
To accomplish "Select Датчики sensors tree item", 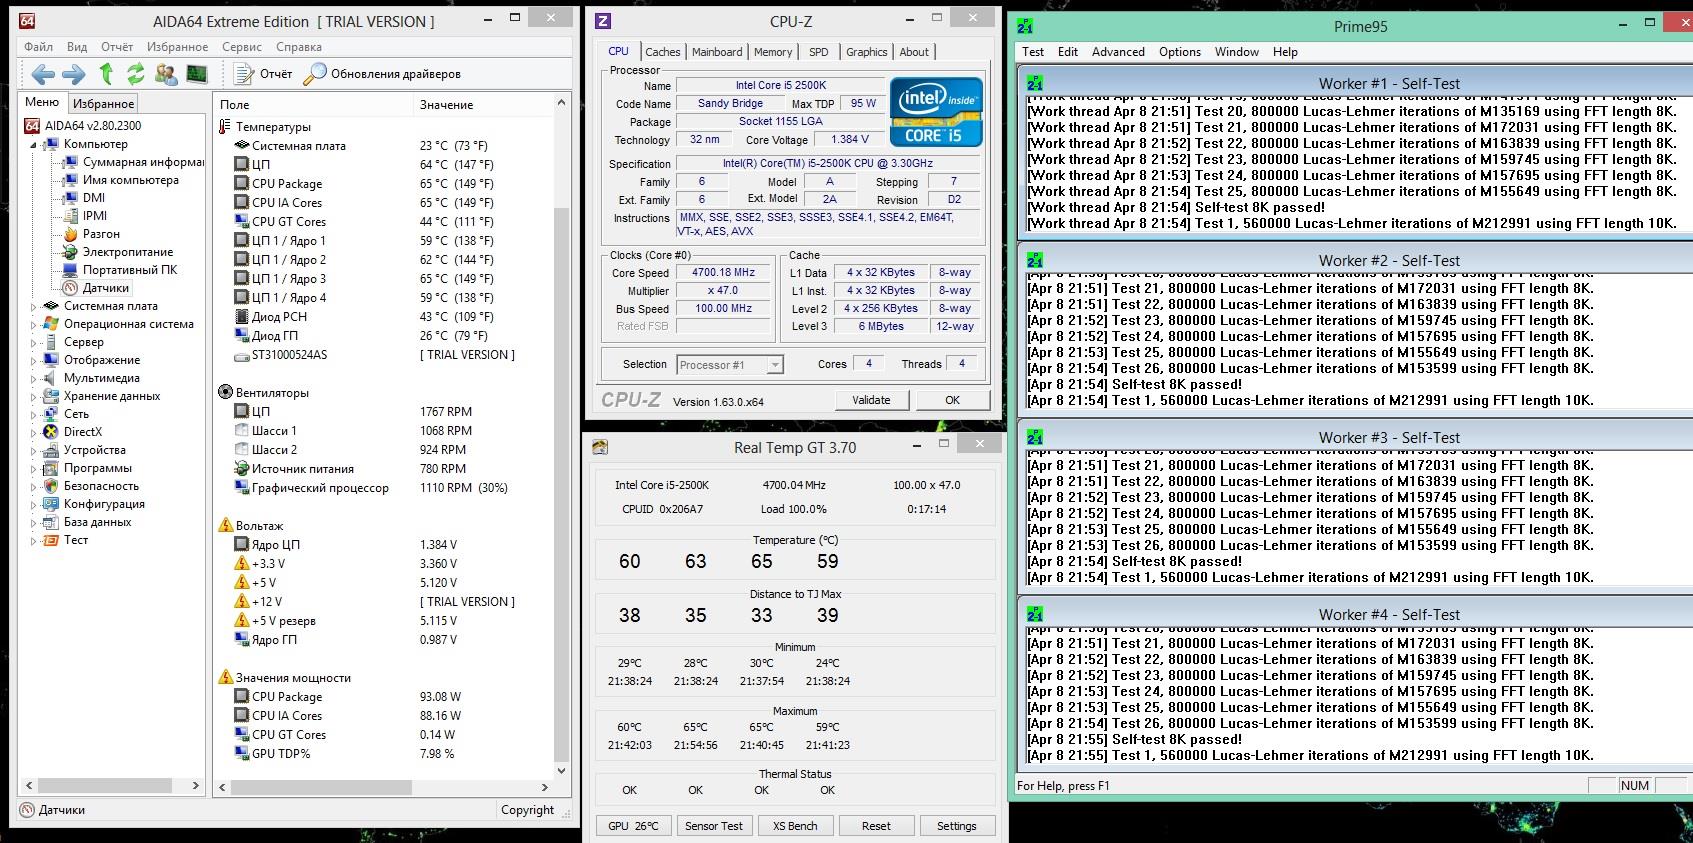I will 96,288.
